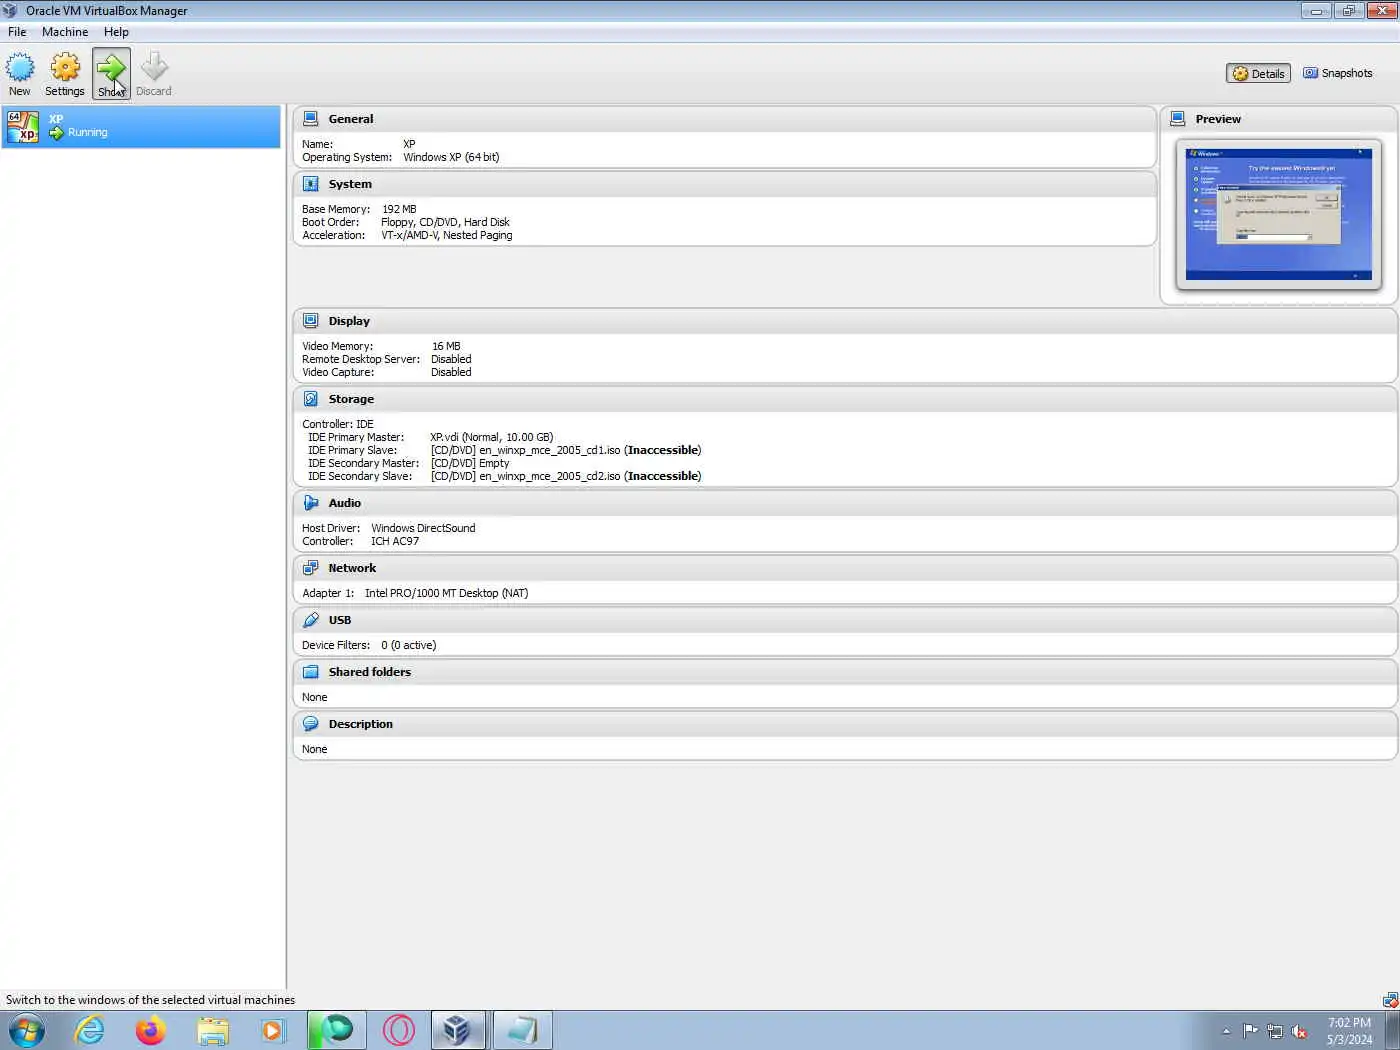The height and width of the screenshot is (1050, 1400).
Task: Click the Display section monitor icon
Action: (x=311, y=321)
